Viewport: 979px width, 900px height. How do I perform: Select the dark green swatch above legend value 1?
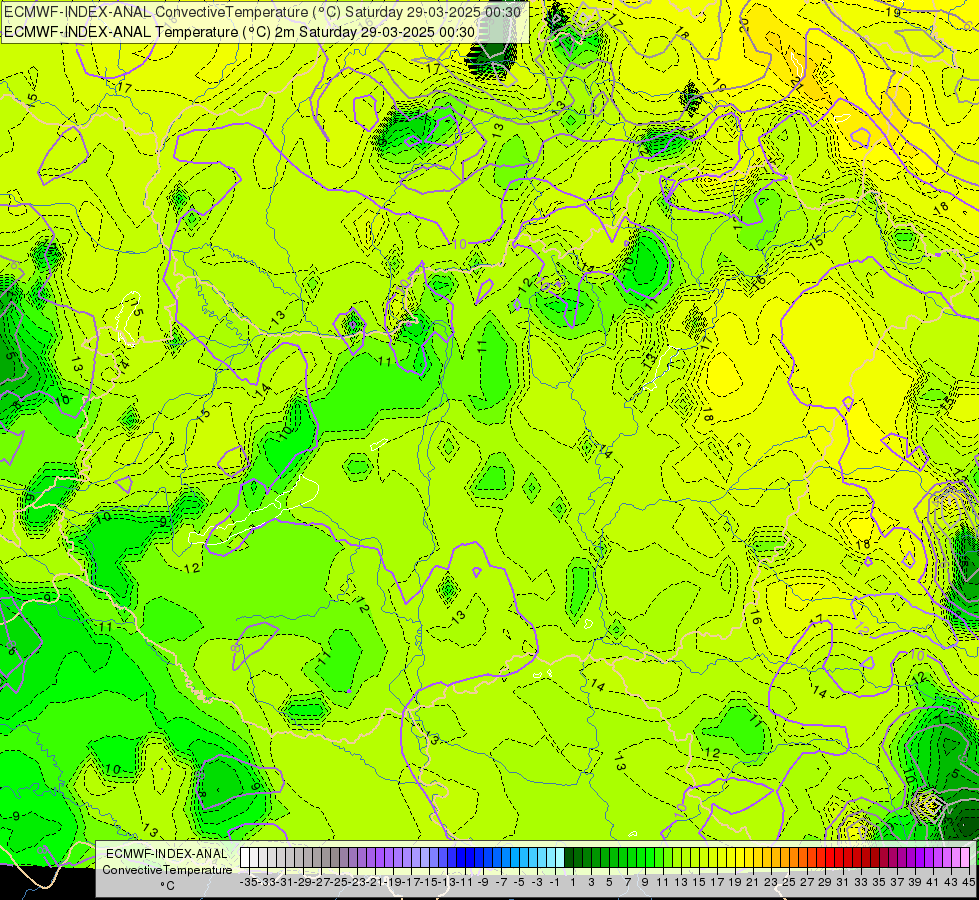(x=568, y=857)
